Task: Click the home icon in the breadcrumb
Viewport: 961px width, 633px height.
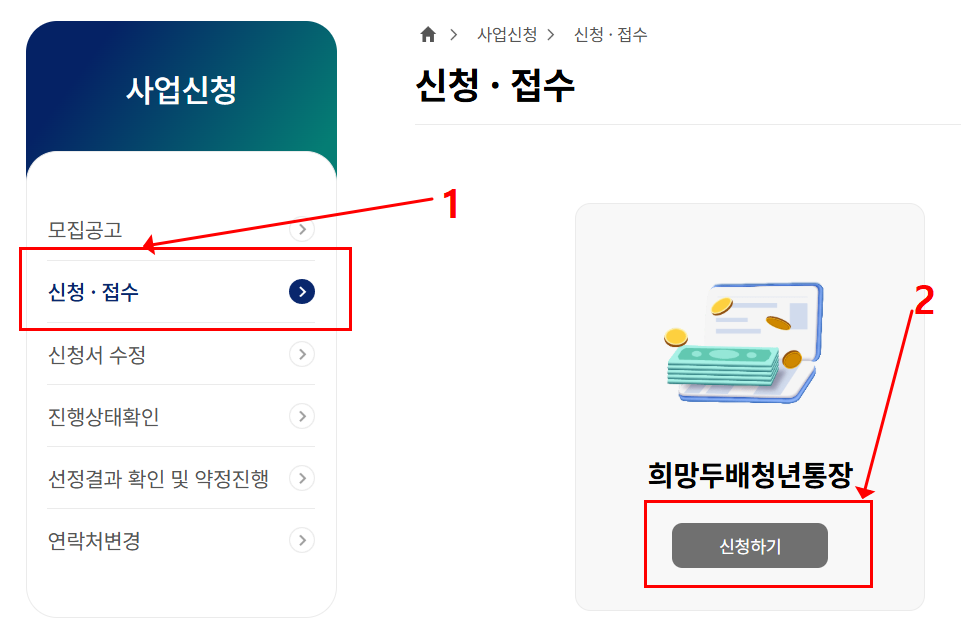Action: coord(427,33)
